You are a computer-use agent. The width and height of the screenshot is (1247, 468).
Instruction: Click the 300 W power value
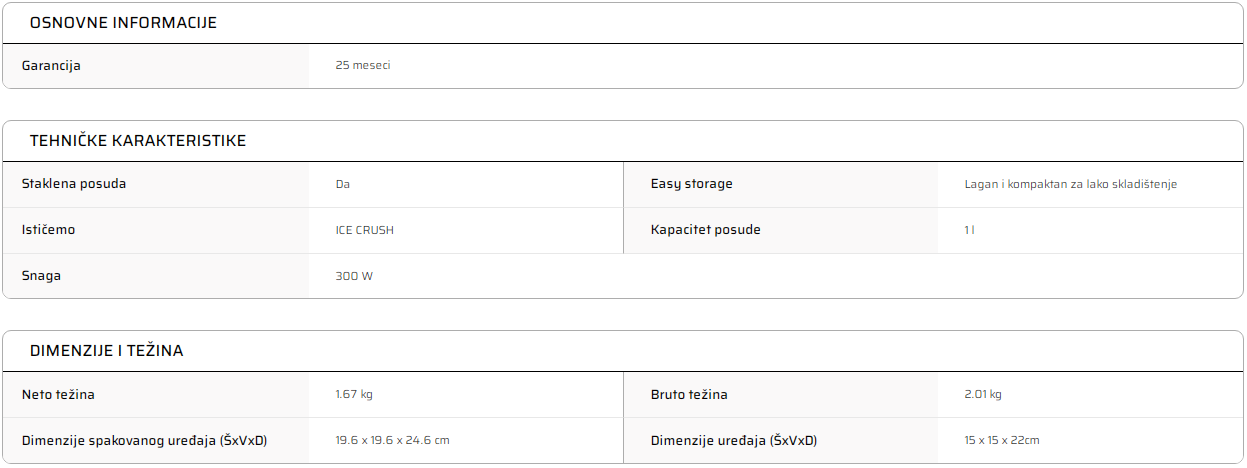354,276
